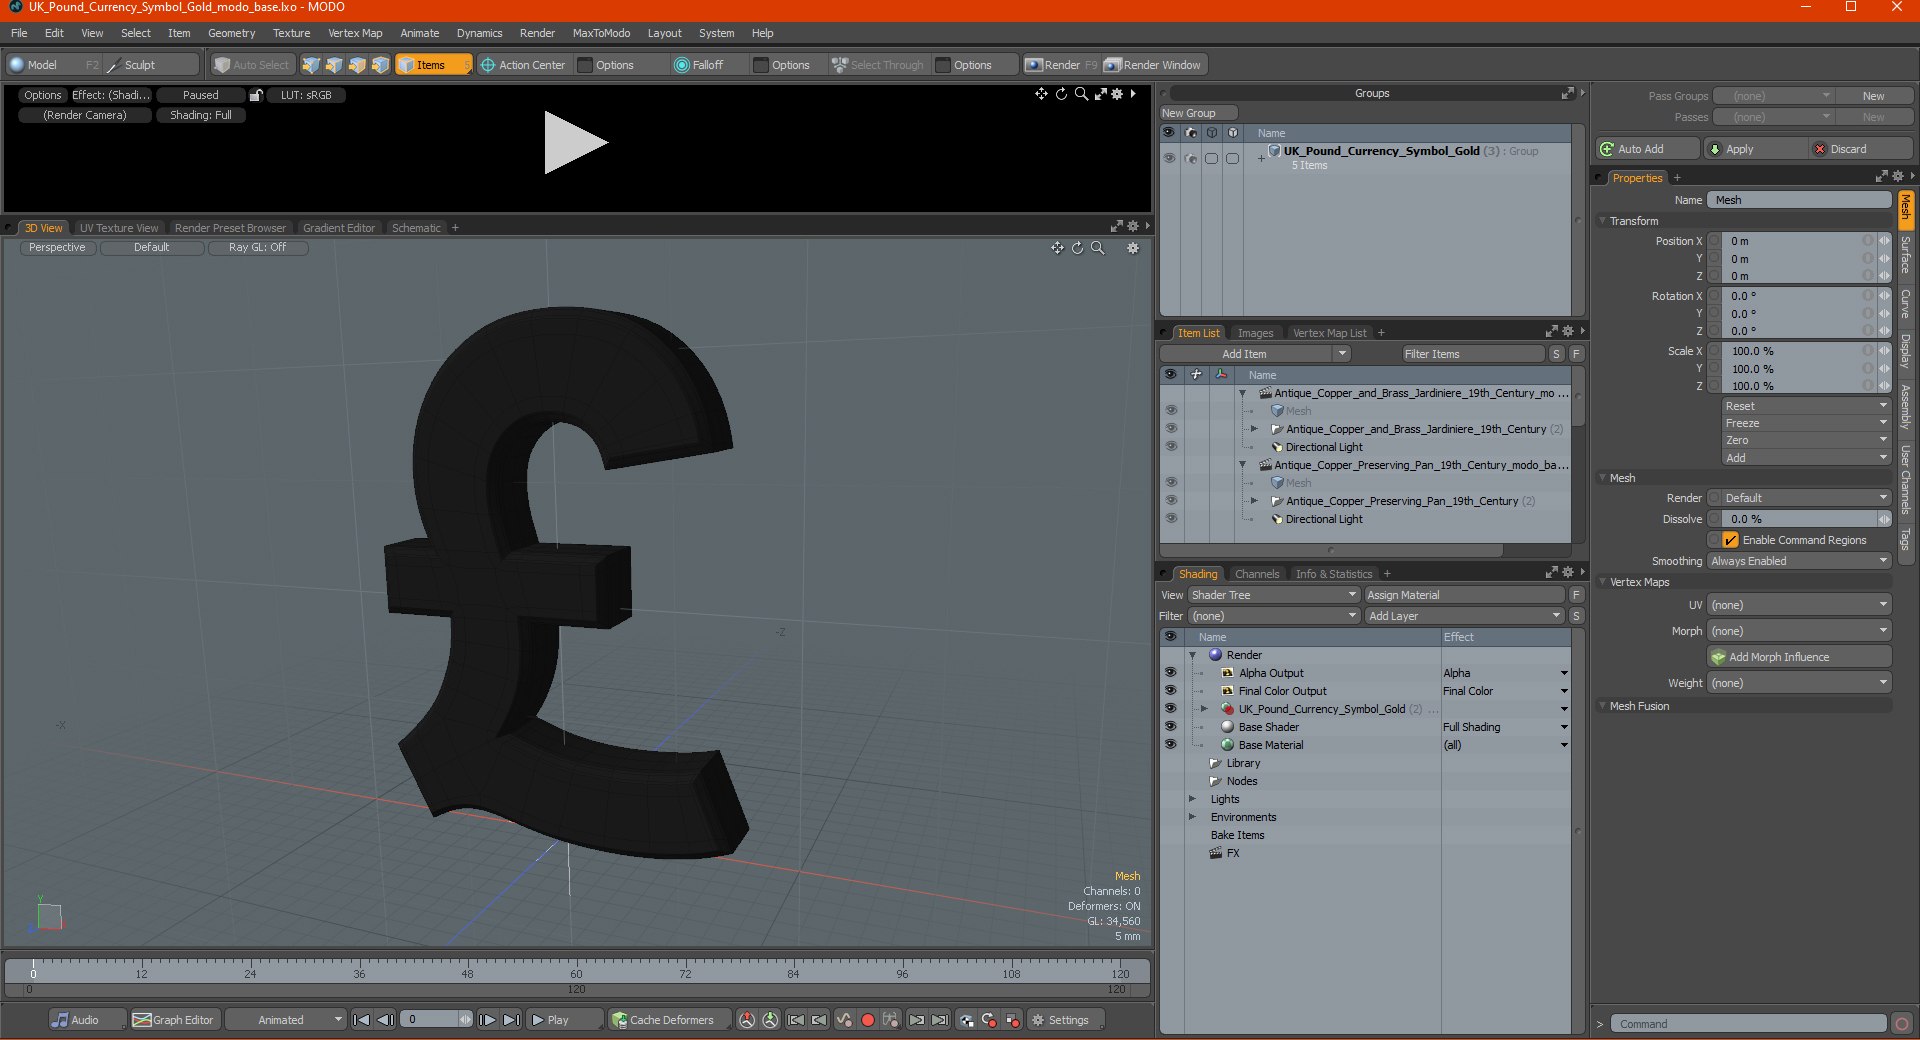Open Smoothing Always Enabled dropdown

point(1798,561)
